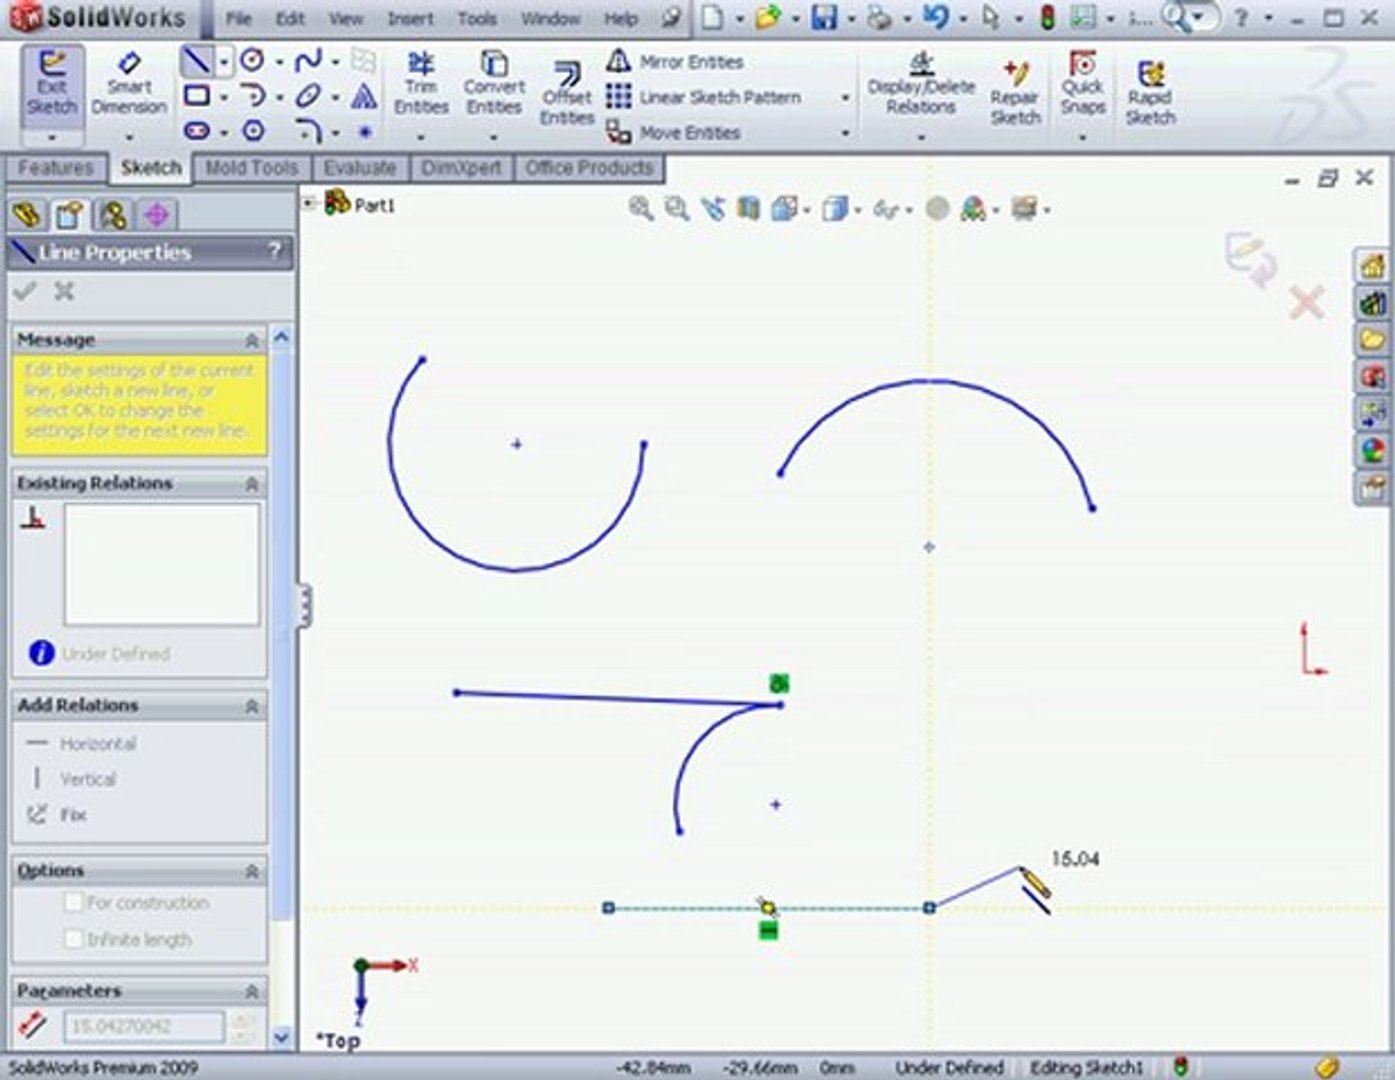
Task: Toggle Infinite length checkbox
Action: [x=73, y=939]
